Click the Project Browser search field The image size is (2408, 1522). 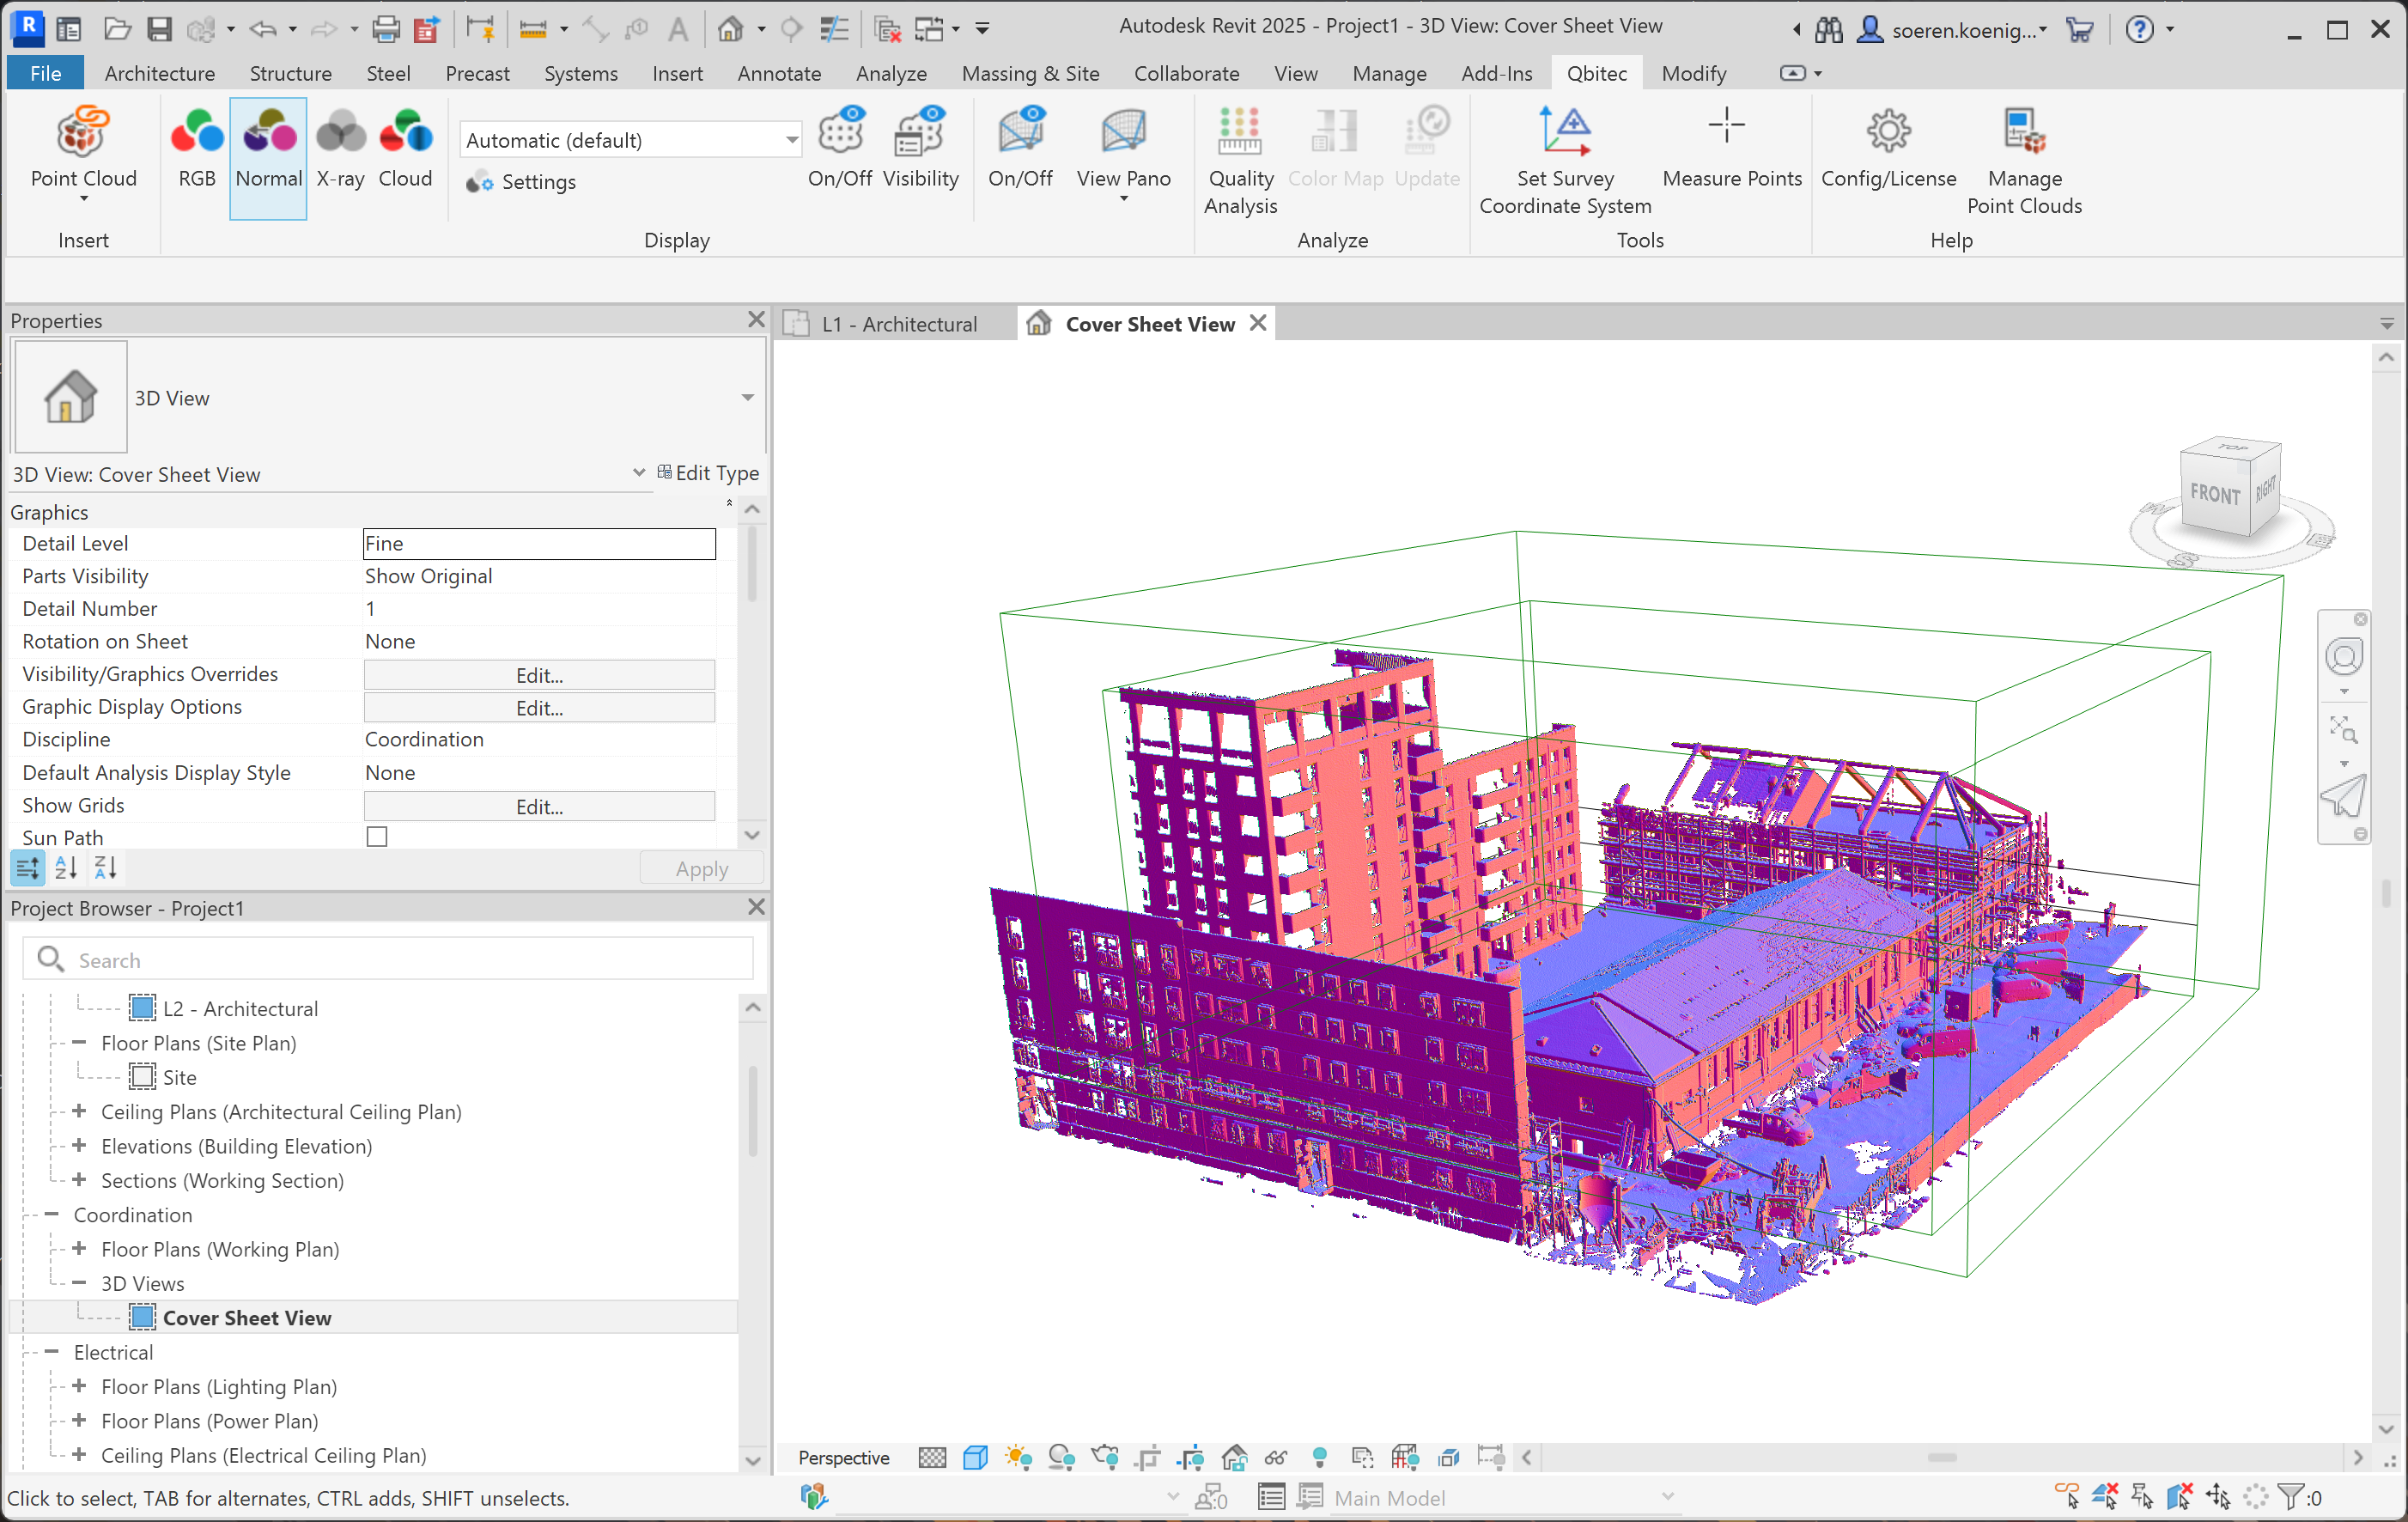[400, 960]
